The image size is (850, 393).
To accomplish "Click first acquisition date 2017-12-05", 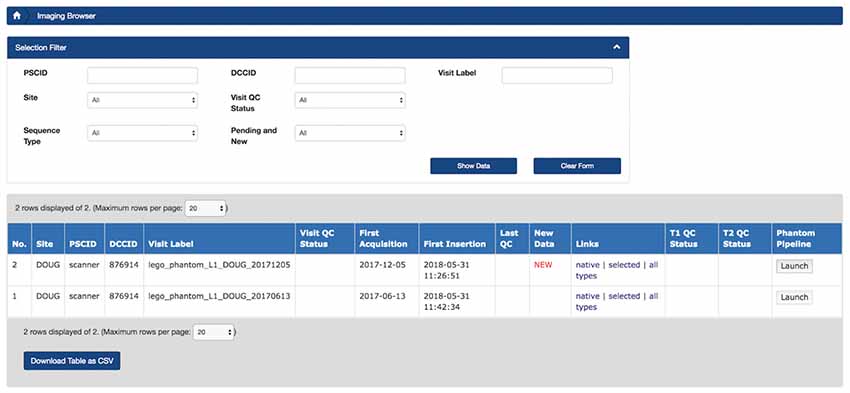I will coord(382,265).
